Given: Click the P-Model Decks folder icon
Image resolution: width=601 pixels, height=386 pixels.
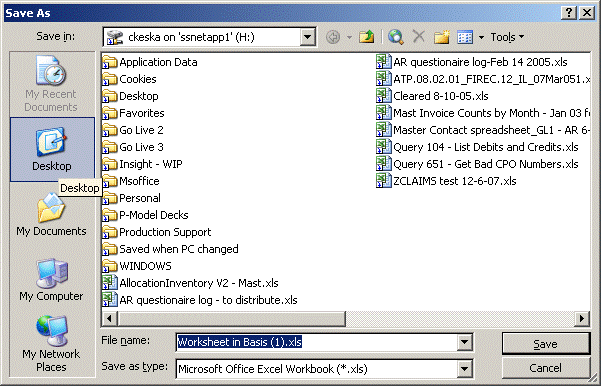Looking at the screenshot, I should click(x=110, y=215).
